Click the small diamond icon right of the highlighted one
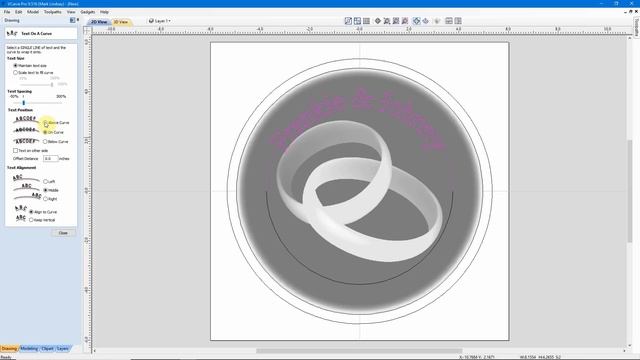The width and height of the screenshot is (640, 360). (425, 21)
